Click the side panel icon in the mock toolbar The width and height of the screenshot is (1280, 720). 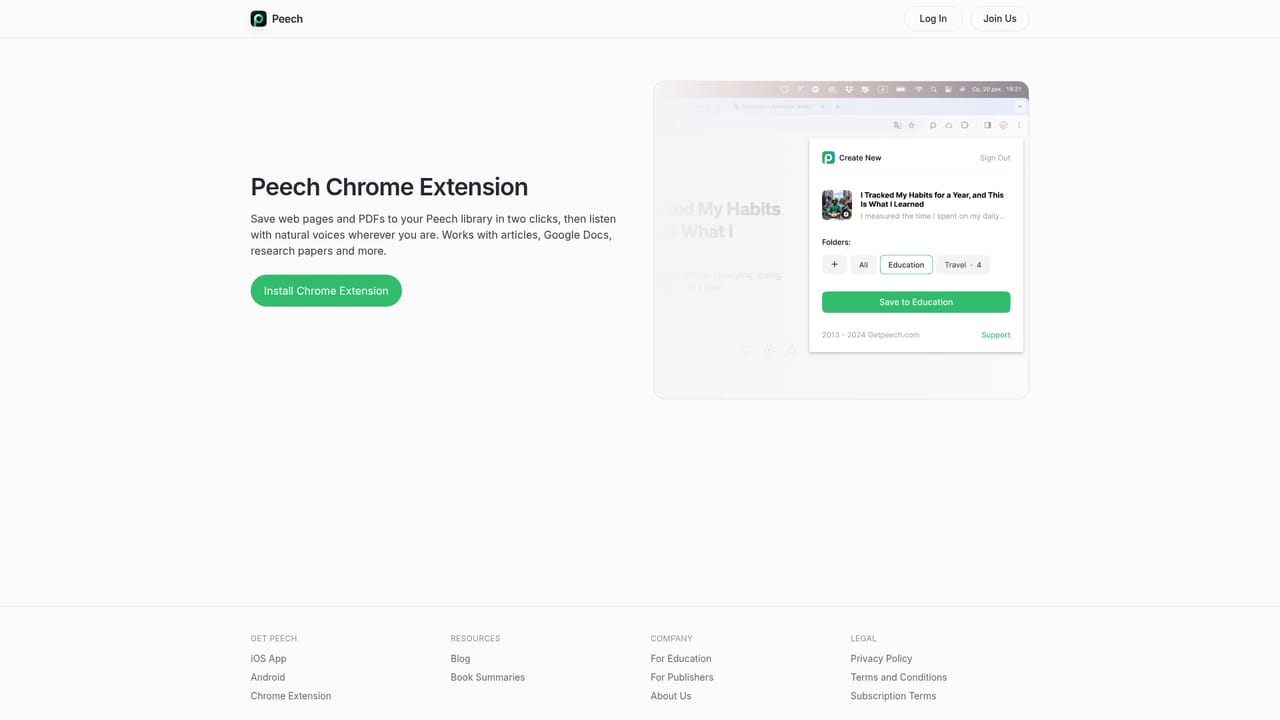987,125
